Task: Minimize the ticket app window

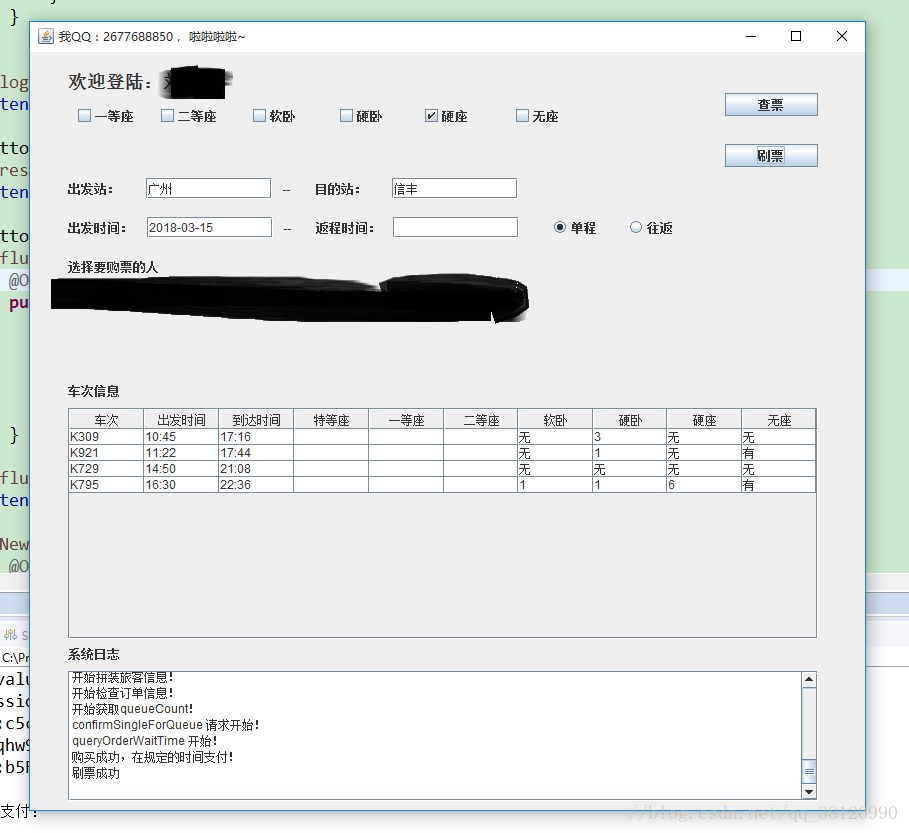Action: click(751, 37)
